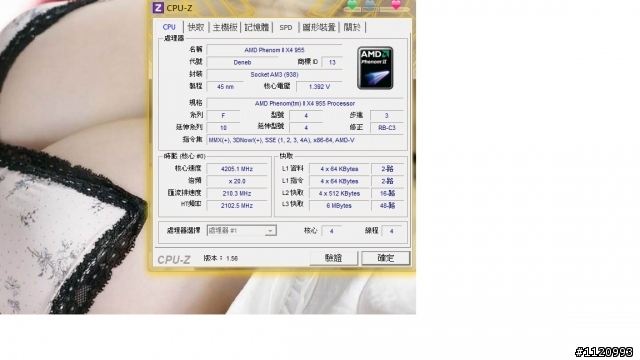Click the brand ID value 13
The height and width of the screenshot is (360, 640).
[x=332, y=62]
